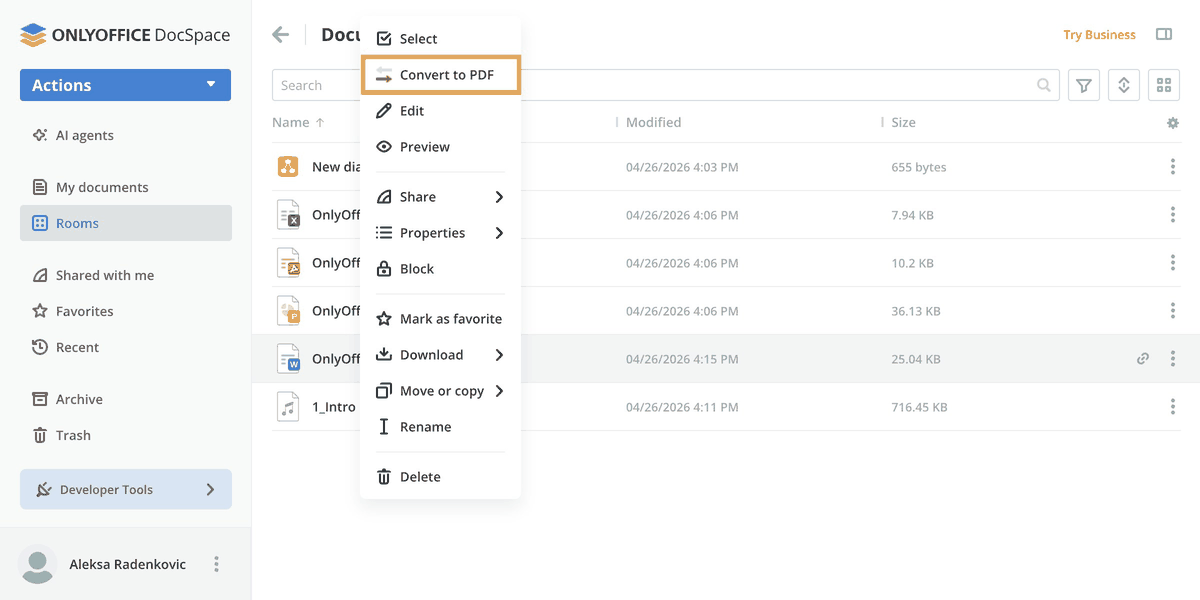Click the 04/26/2026 4:03 PM date
Image resolution: width=1200 pixels, height=600 pixels.
click(682, 167)
